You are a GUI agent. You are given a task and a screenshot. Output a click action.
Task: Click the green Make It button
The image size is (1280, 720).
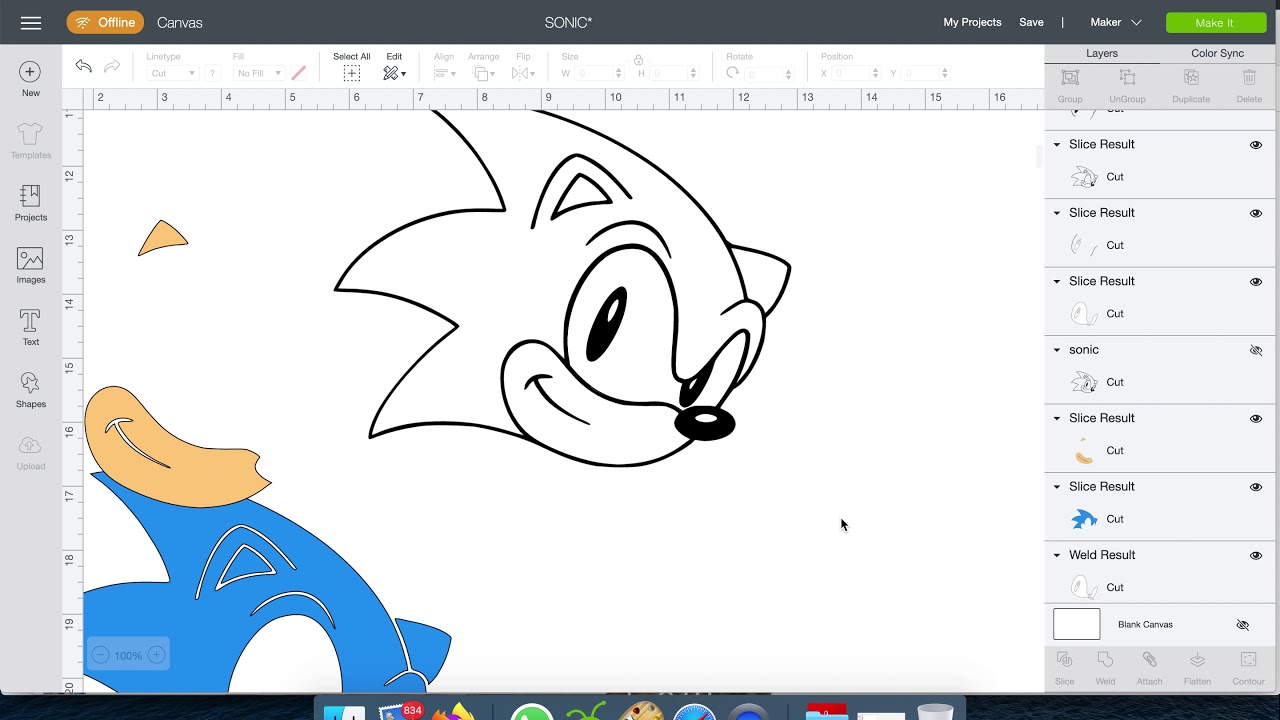pyautogui.click(x=1215, y=22)
